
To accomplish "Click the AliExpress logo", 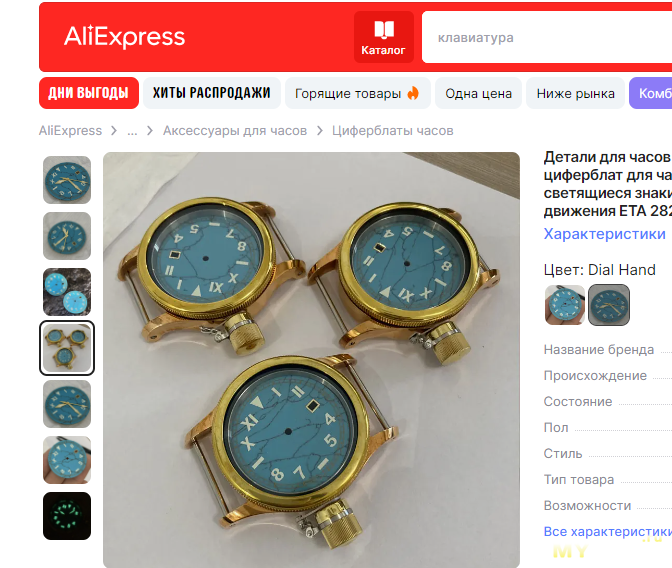I will point(124,37).
